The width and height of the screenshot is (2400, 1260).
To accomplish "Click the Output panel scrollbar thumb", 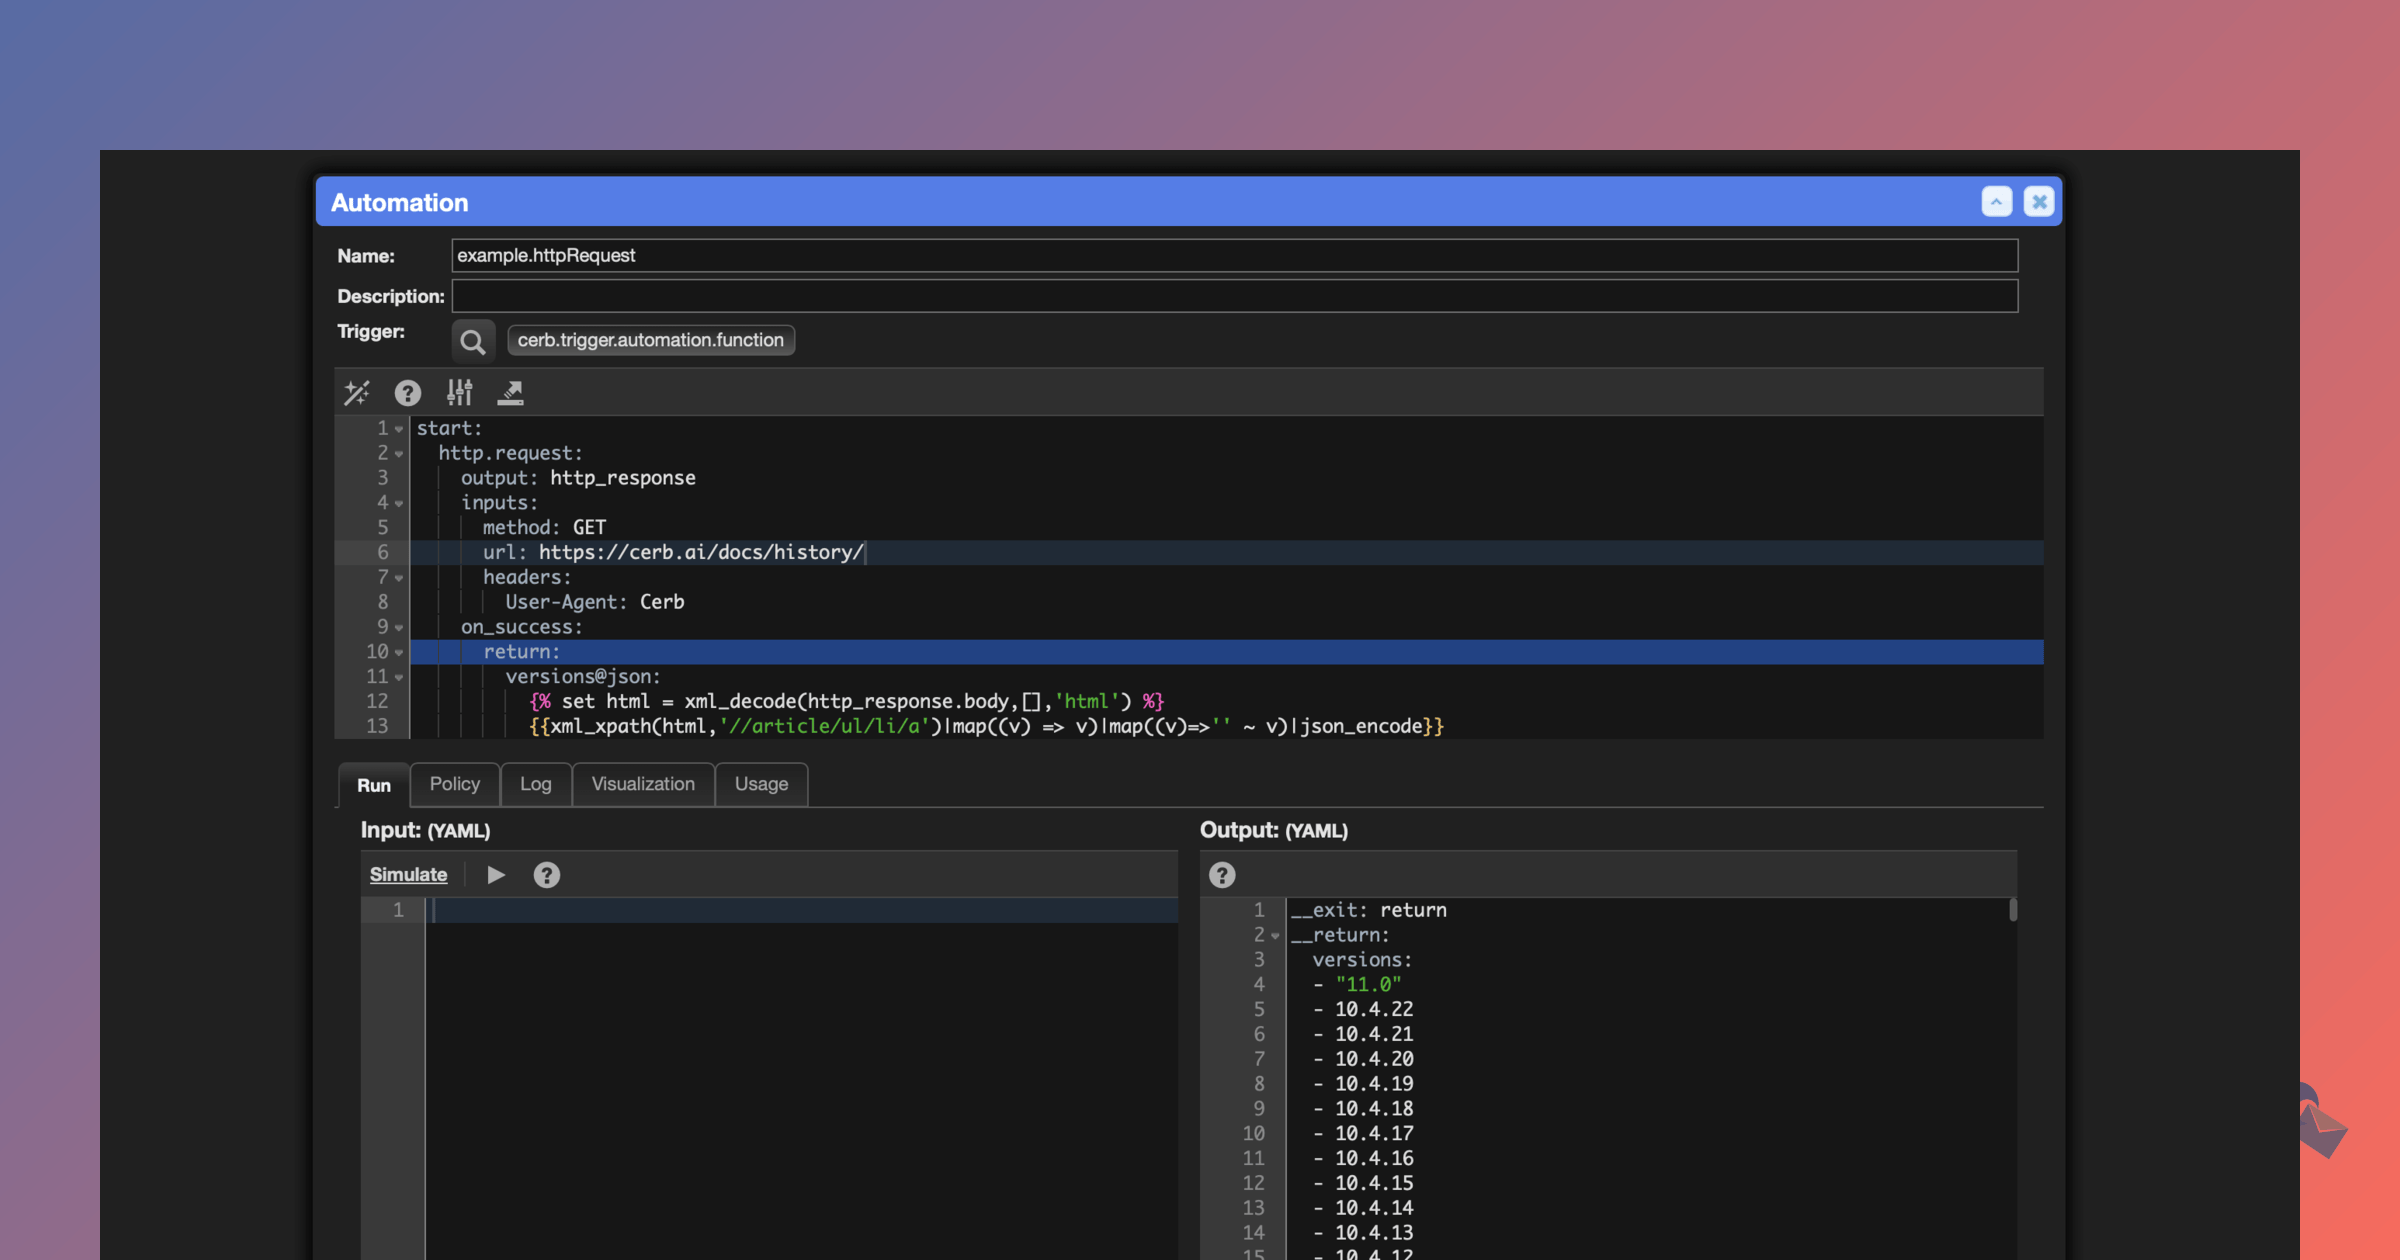I will 2012,909.
